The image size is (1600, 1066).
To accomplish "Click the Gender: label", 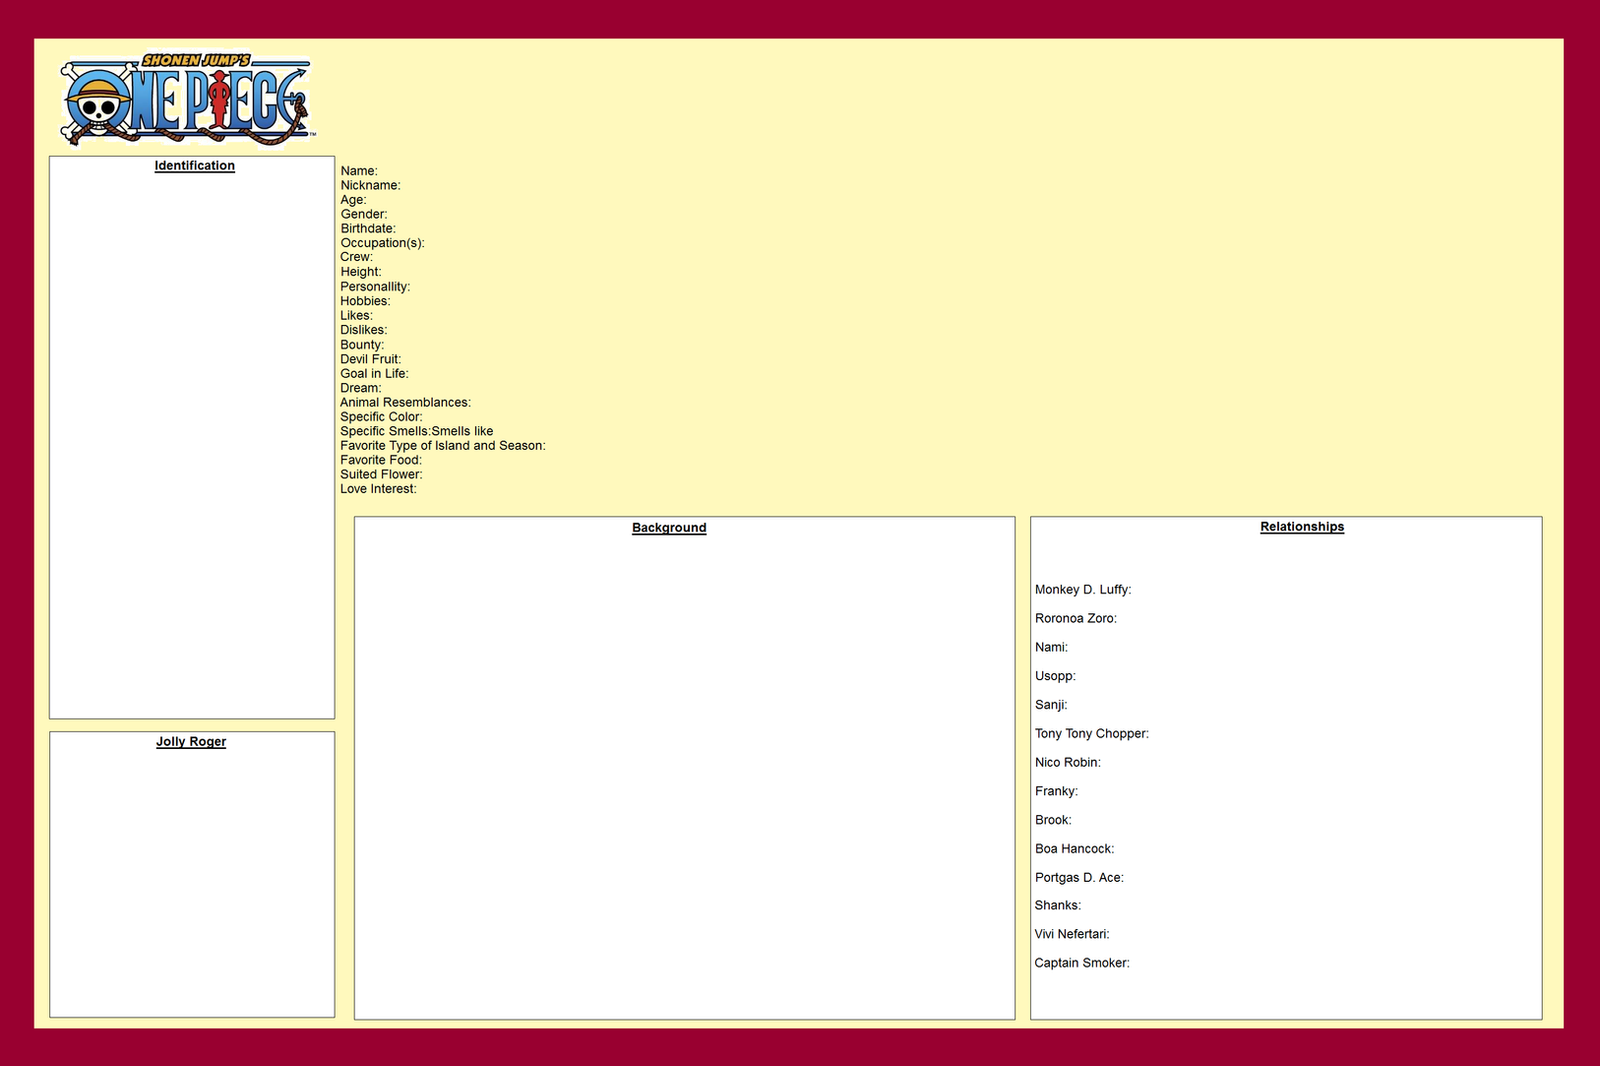I will point(364,214).
